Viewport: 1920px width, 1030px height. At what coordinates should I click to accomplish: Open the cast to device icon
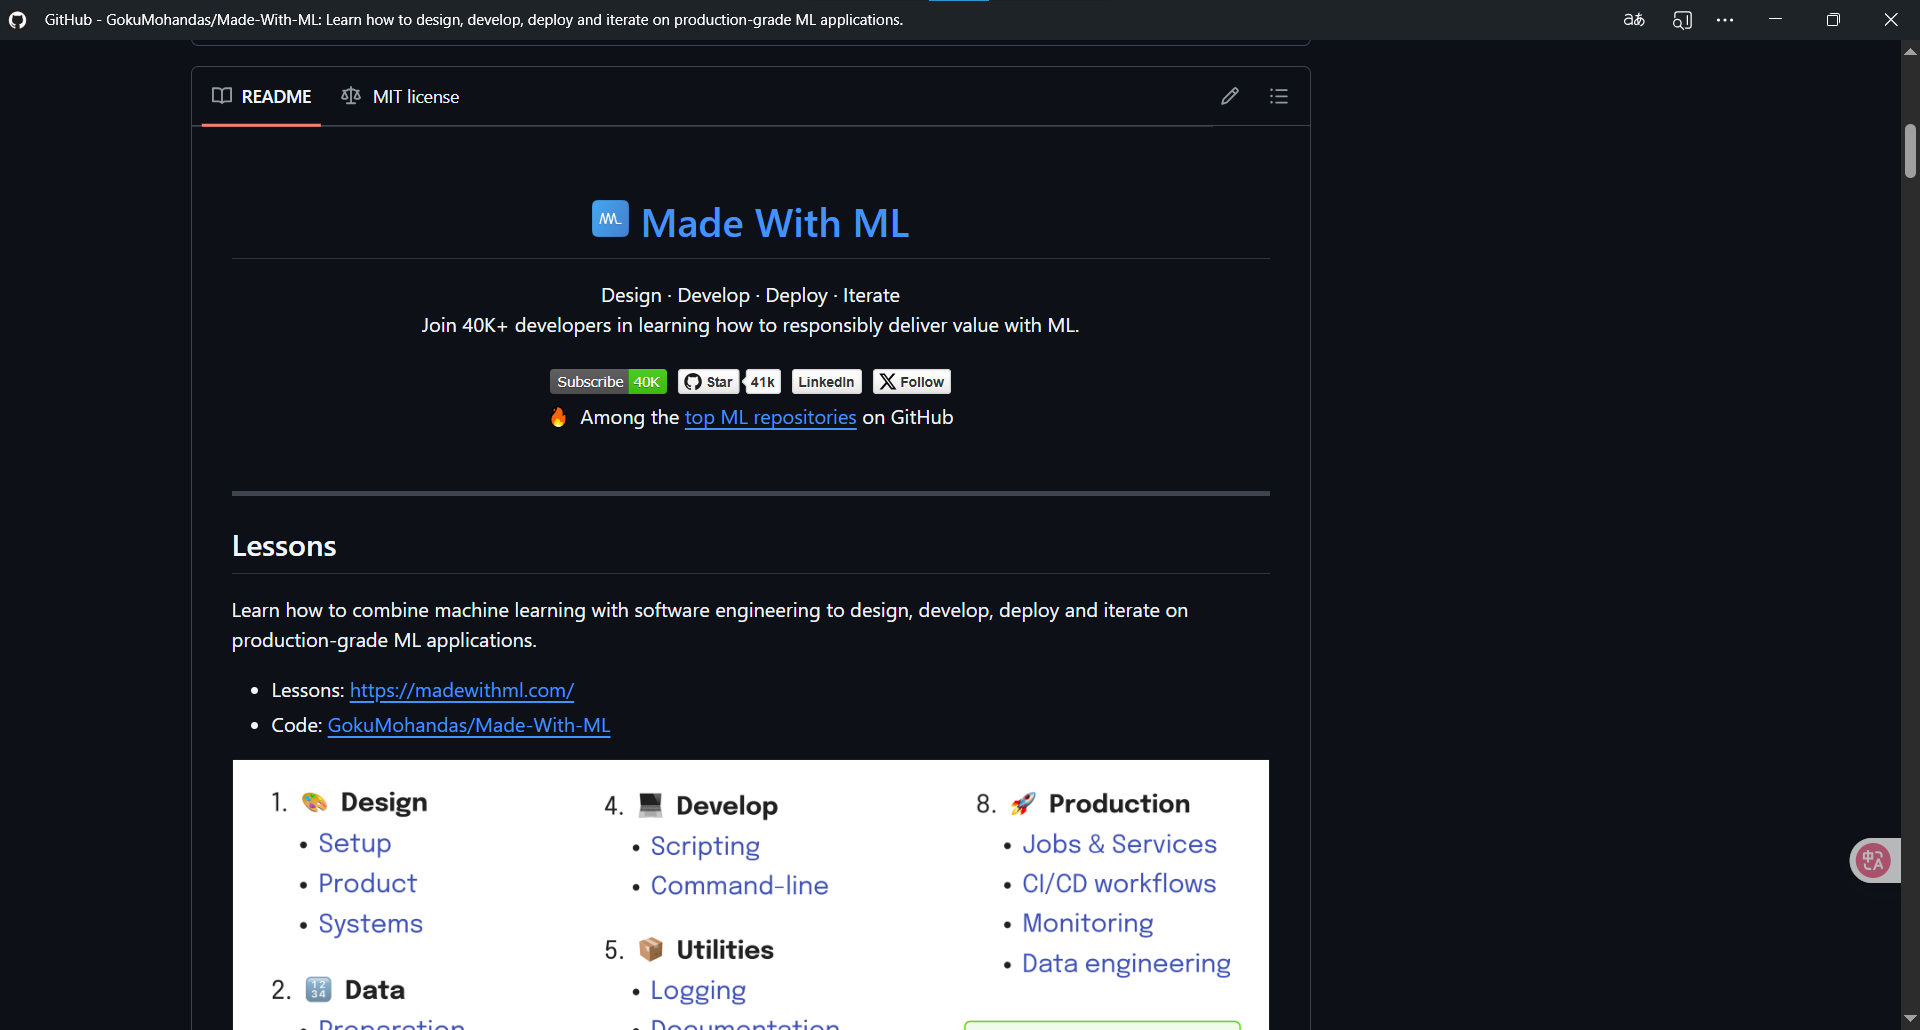1682,20
